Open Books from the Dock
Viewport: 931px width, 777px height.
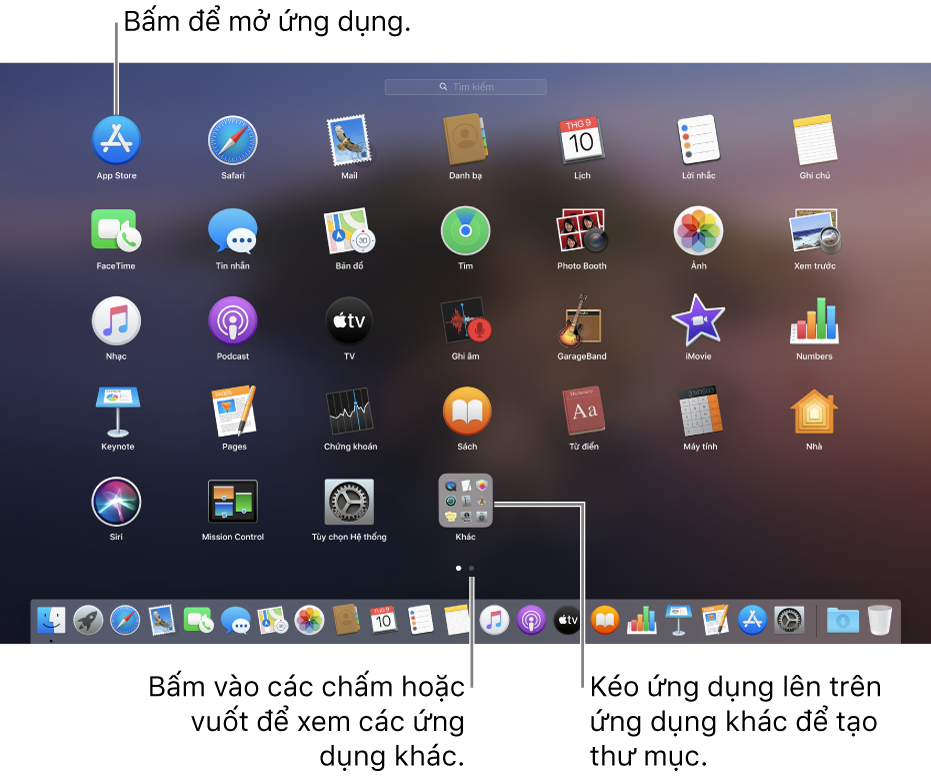(604, 620)
